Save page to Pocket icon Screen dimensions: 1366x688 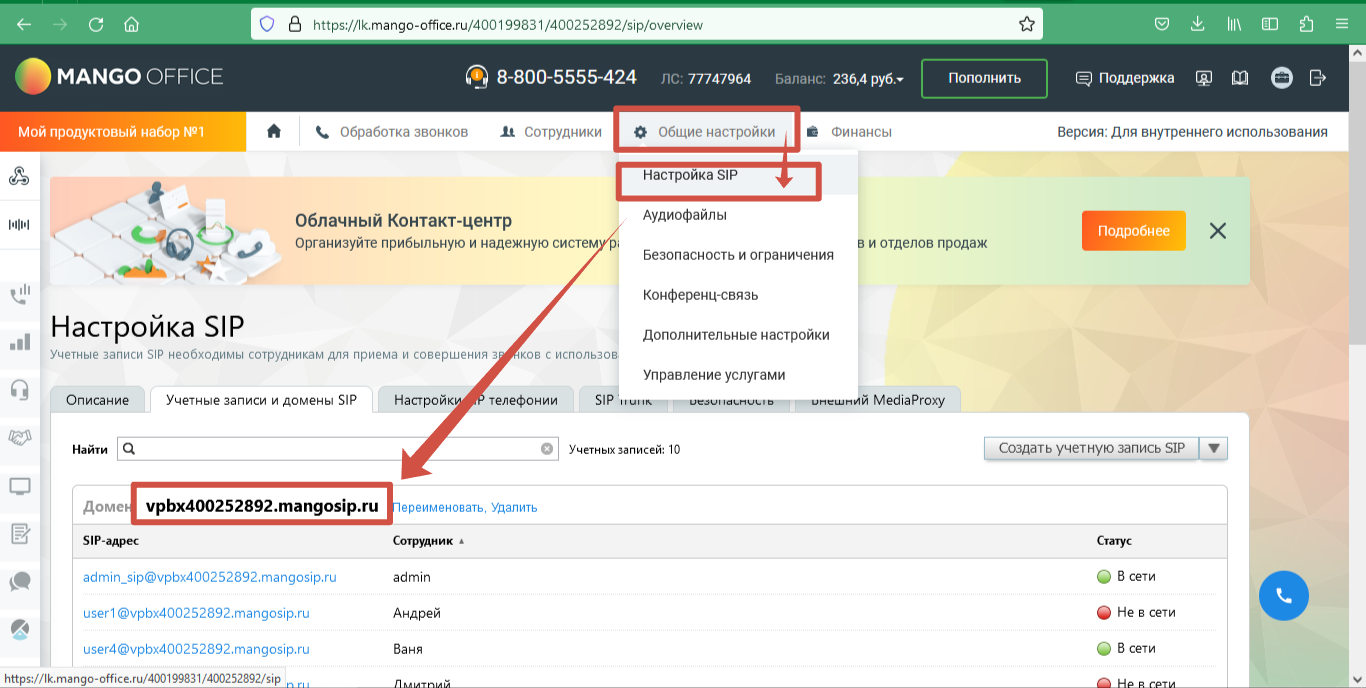[x=1162, y=24]
